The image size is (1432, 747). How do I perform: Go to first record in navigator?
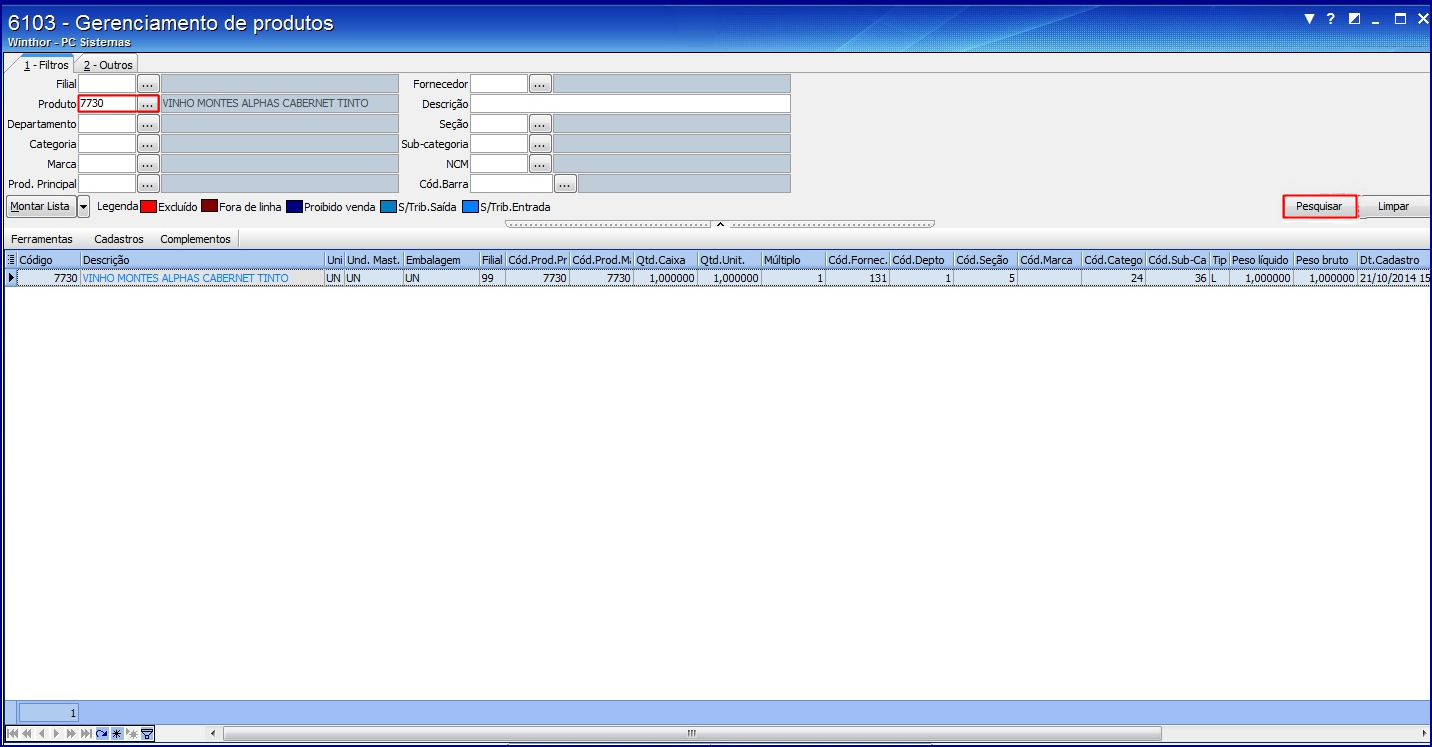pyautogui.click(x=12, y=734)
